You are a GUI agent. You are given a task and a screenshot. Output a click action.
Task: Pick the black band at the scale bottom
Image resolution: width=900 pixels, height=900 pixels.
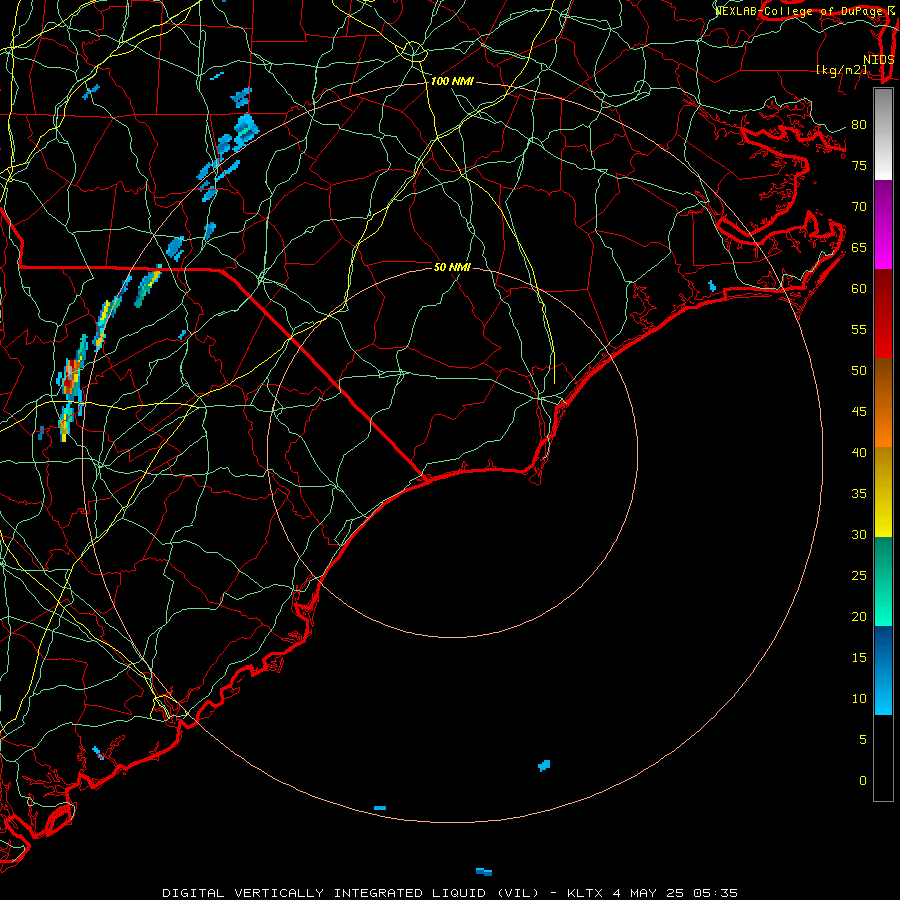(x=883, y=758)
